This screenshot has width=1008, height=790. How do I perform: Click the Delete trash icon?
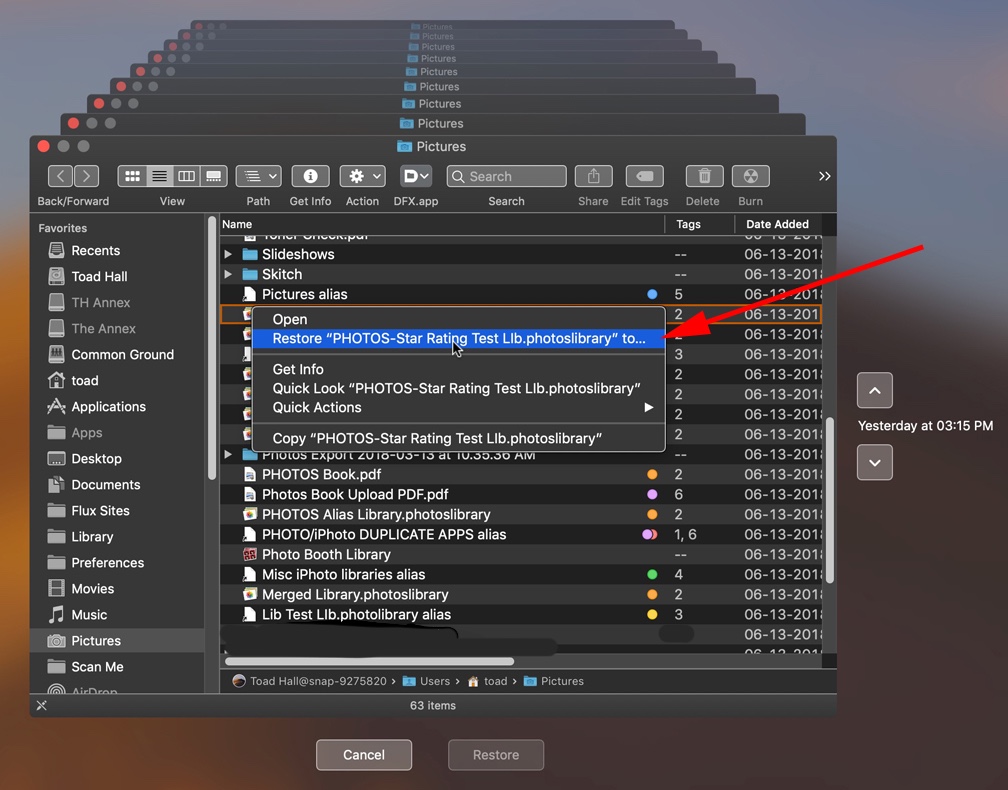coord(704,176)
